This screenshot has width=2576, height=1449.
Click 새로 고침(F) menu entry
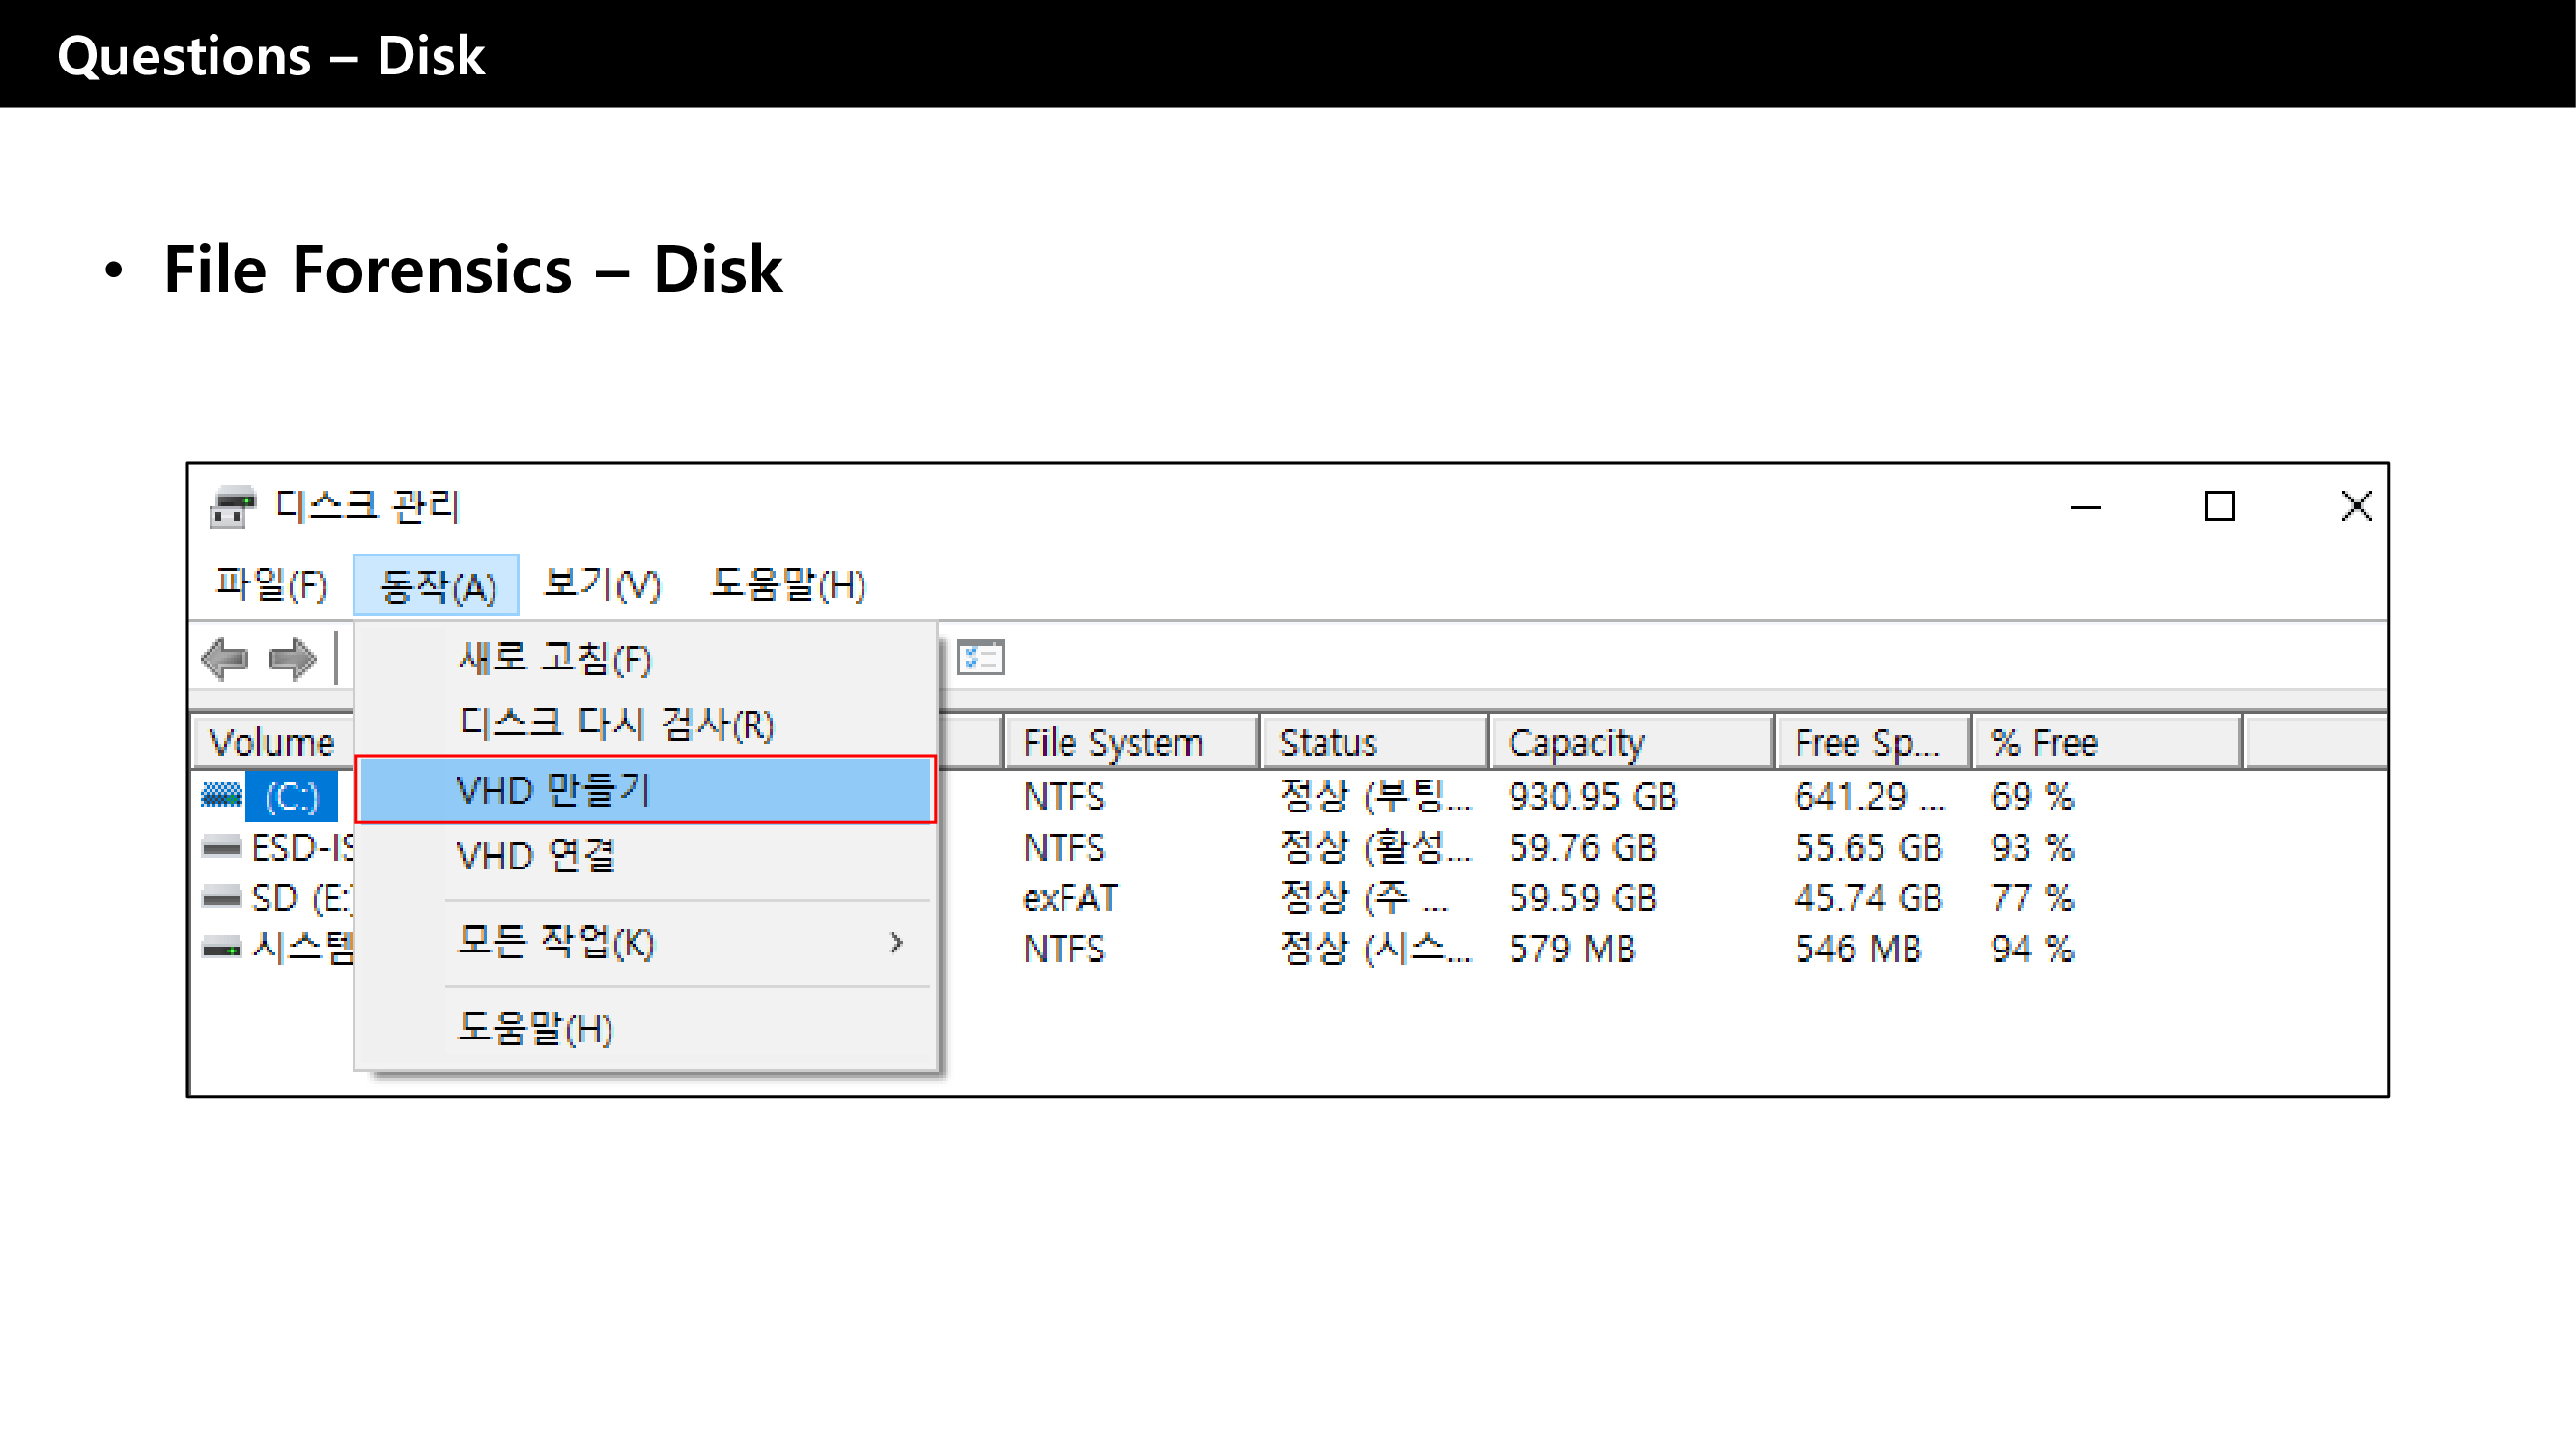(x=555, y=659)
